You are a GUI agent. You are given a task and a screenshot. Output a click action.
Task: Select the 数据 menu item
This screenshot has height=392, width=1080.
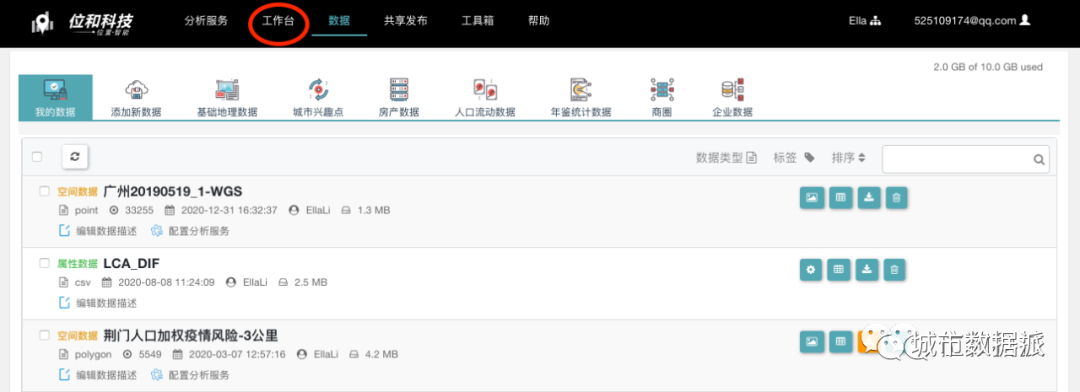(x=339, y=21)
